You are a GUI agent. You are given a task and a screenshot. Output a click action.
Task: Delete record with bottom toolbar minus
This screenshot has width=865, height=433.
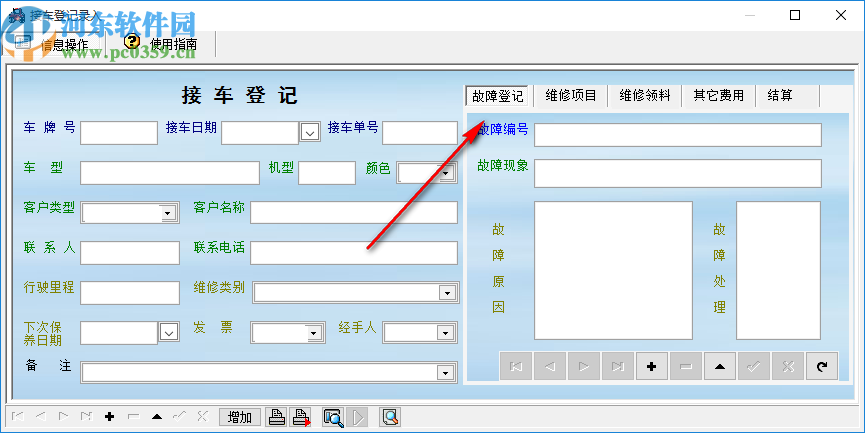click(133, 416)
